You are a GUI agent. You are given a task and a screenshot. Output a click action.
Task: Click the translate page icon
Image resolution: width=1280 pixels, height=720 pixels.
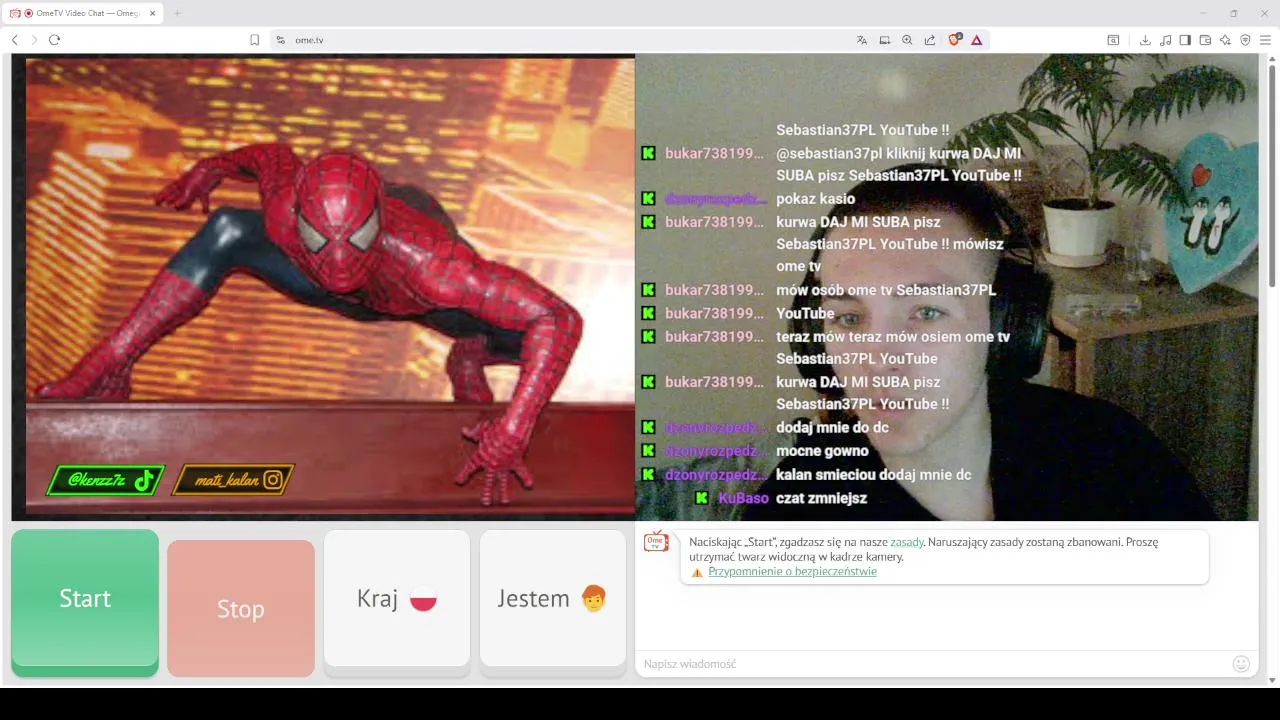(x=862, y=40)
